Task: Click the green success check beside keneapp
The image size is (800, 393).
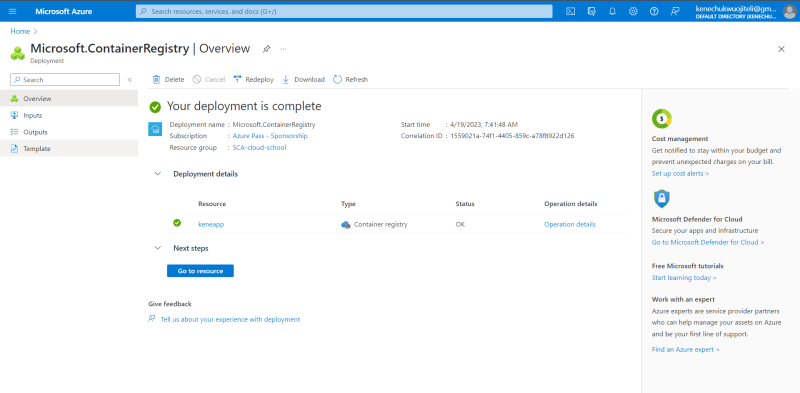Action: pos(177,223)
